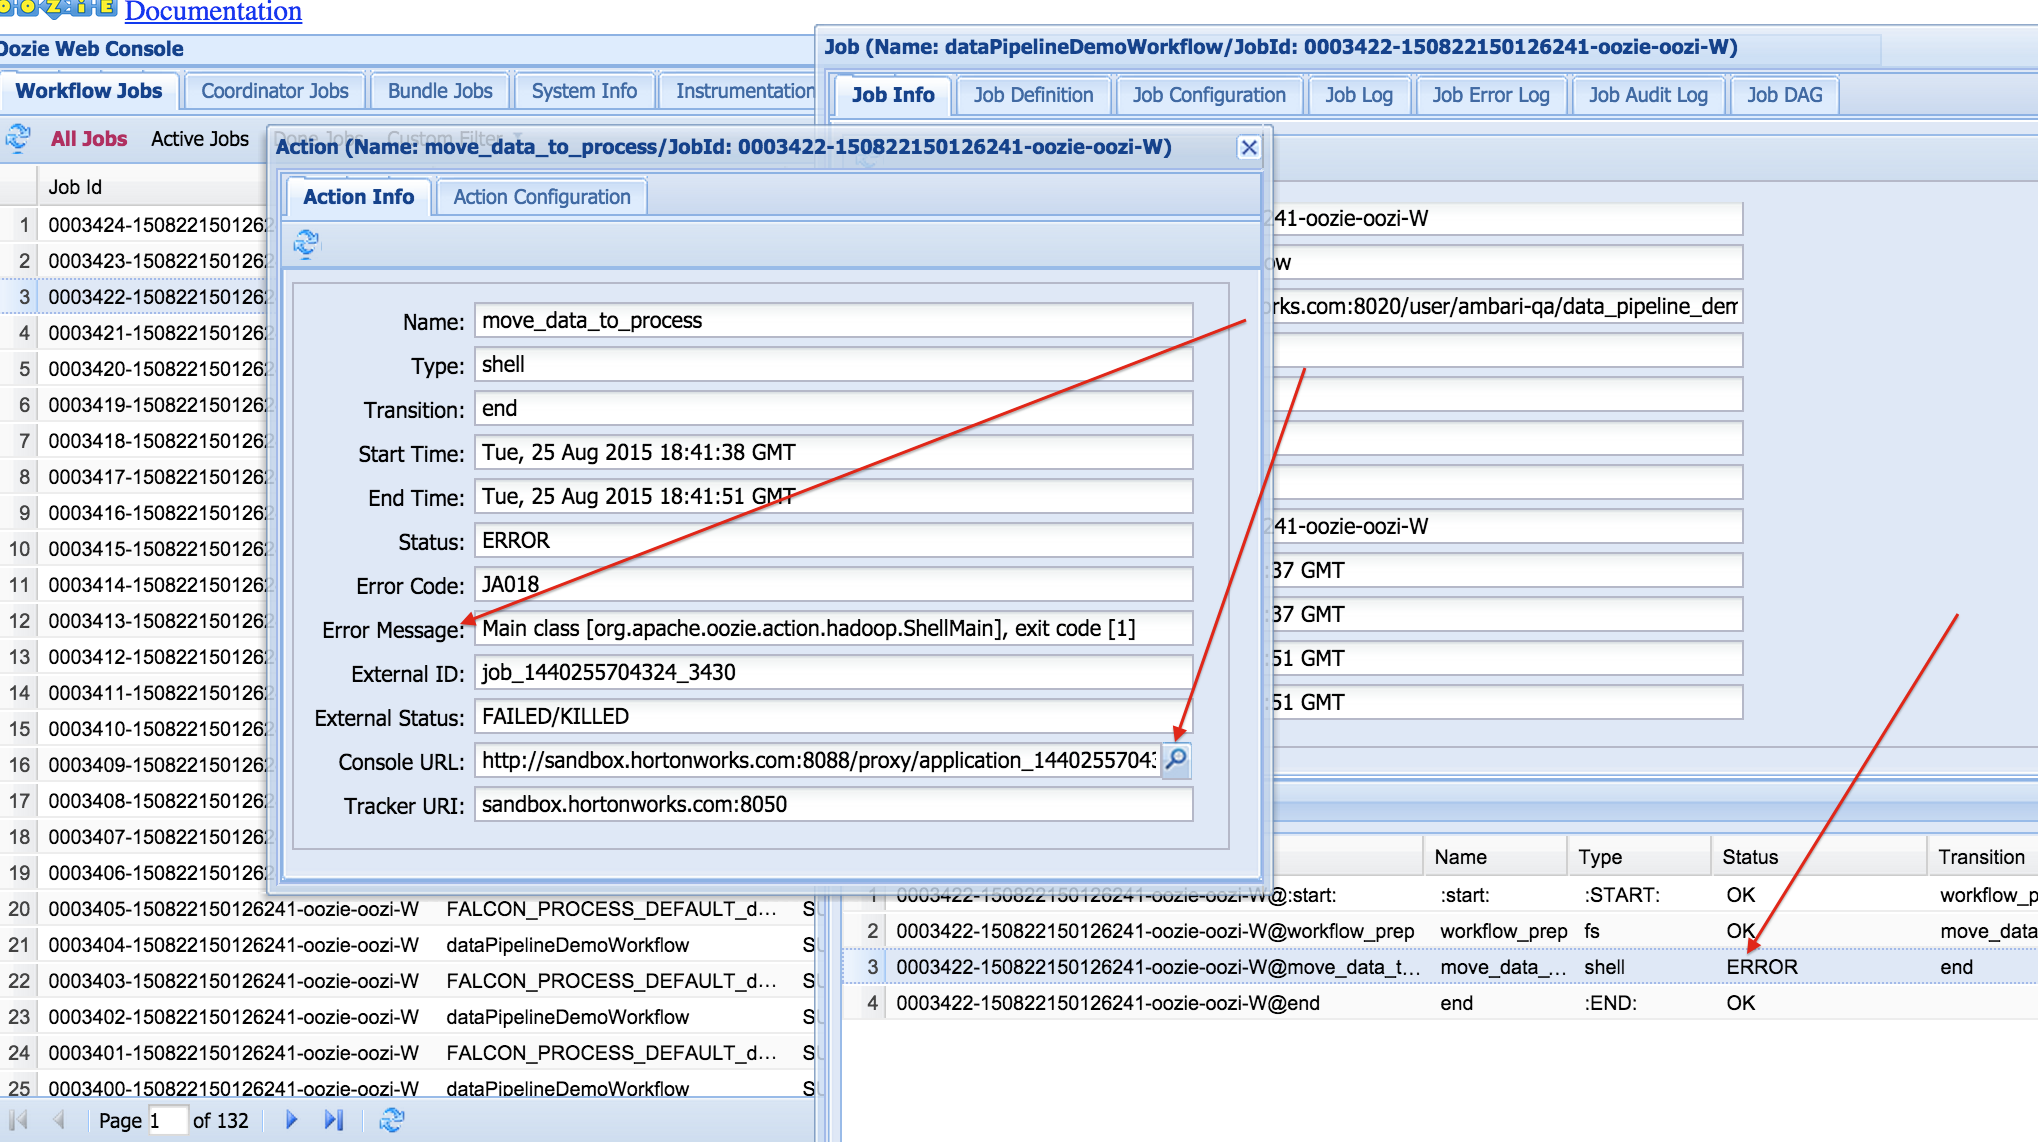This screenshot has height=1142, width=2038.
Task: View the Job DAG tab
Action: click(x=1783, y=95)
